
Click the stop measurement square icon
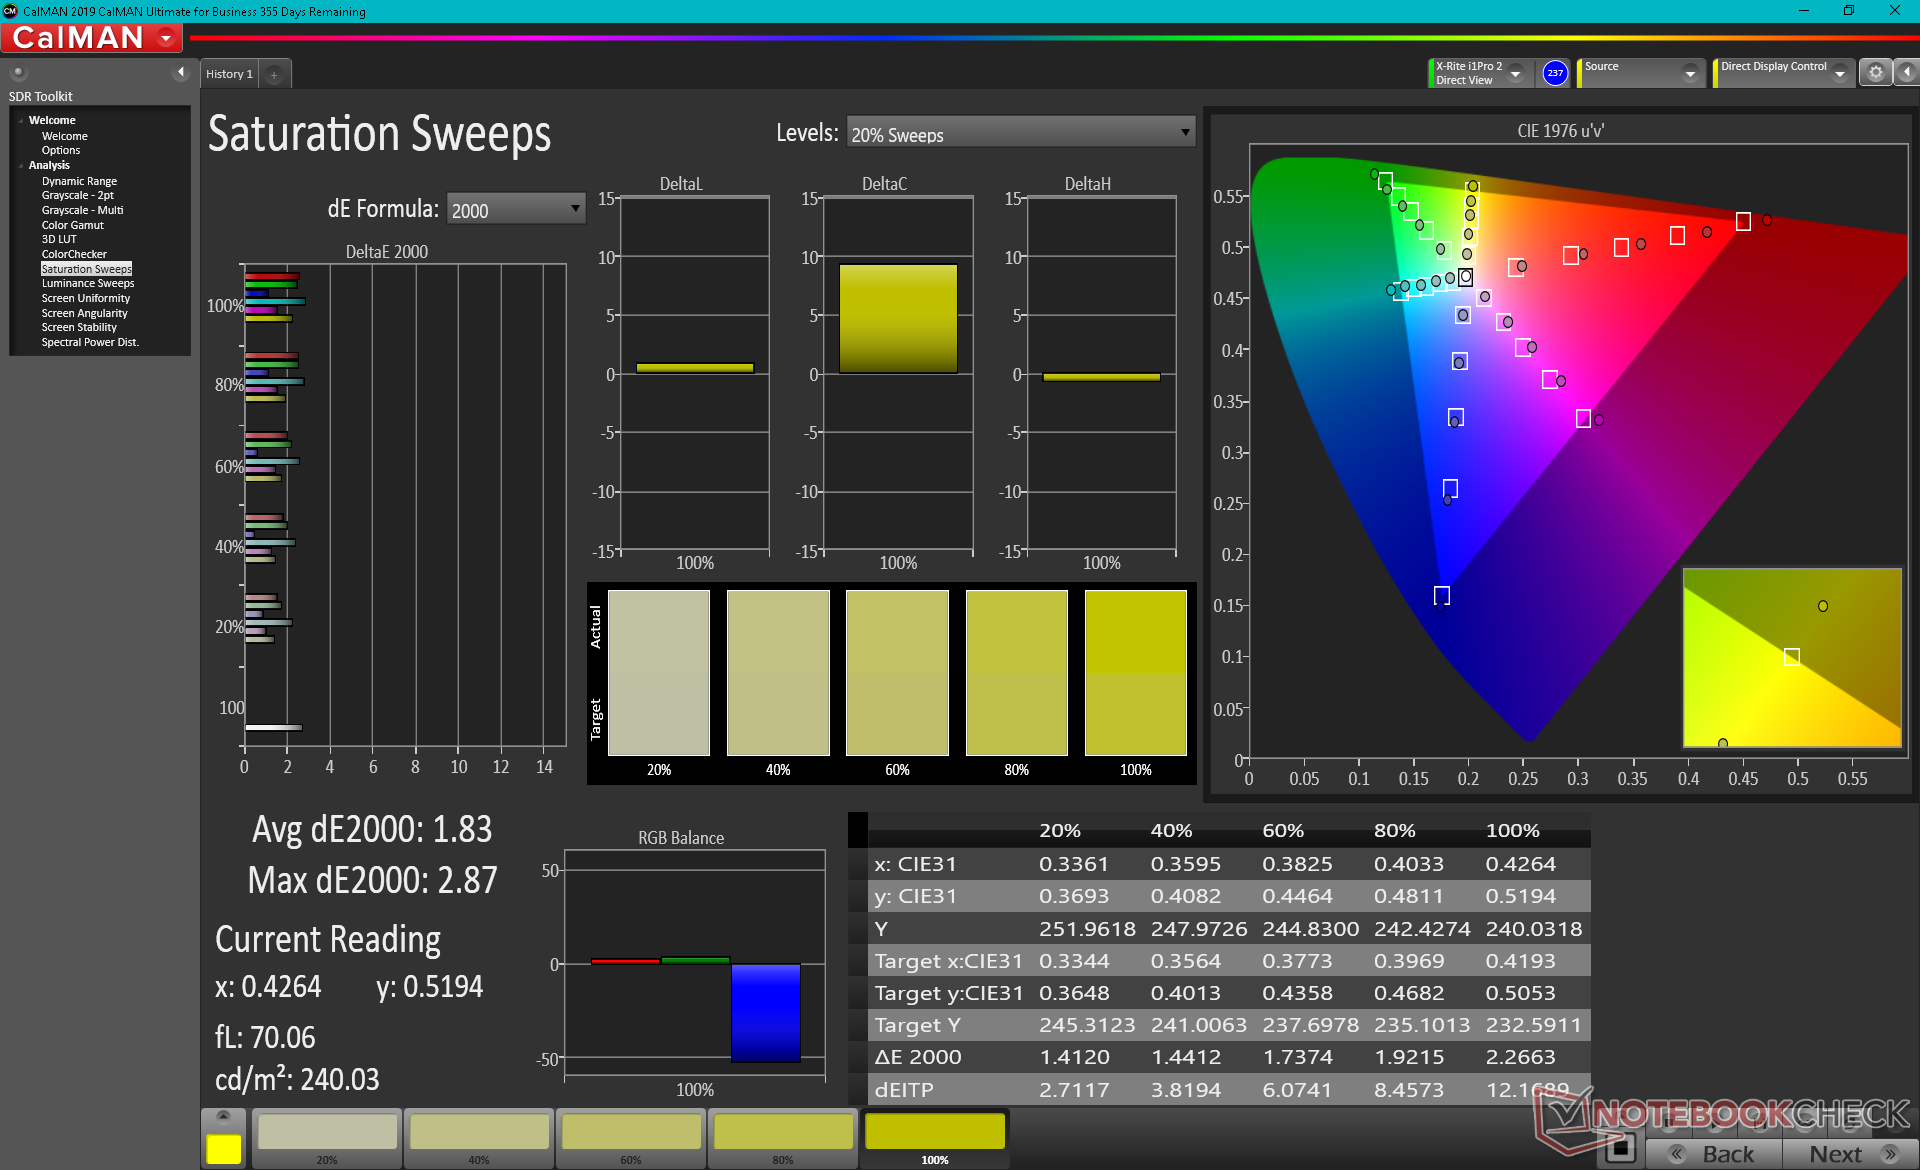1619,1148
